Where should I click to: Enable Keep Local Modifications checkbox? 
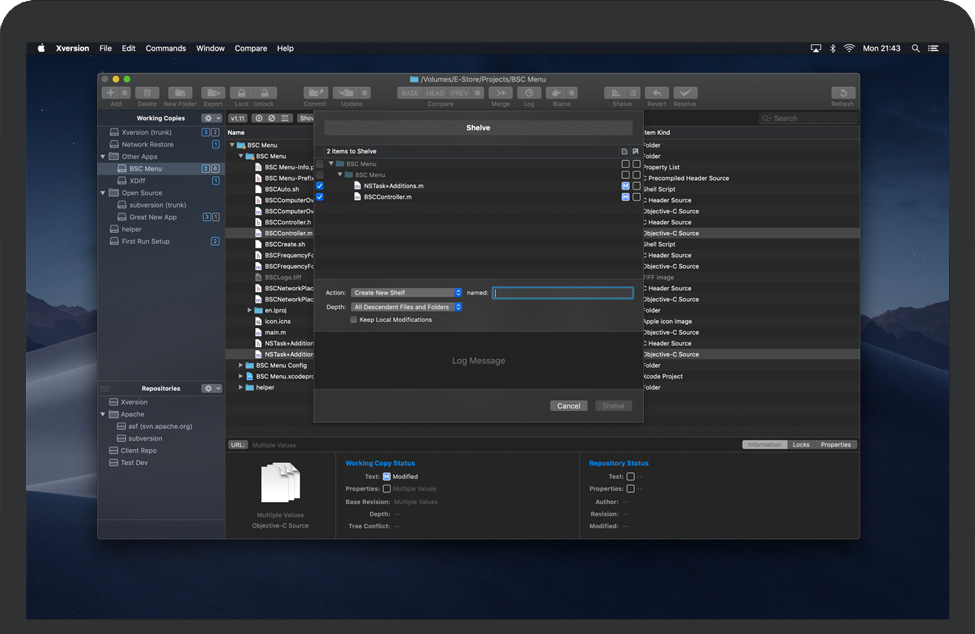pos(354,320)
